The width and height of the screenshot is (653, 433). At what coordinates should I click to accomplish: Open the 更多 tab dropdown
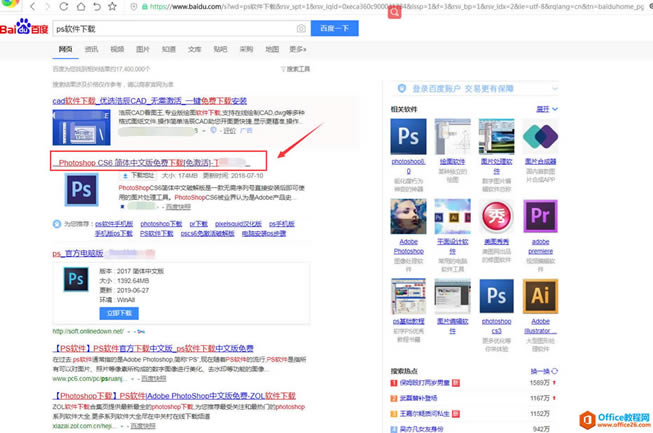coord(298,49)
